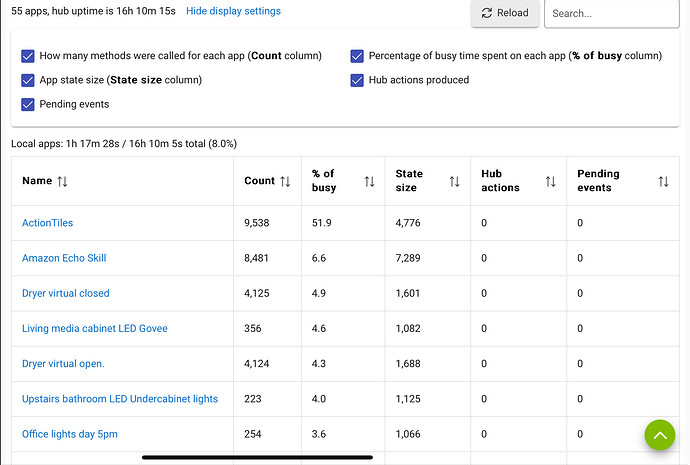Click the Reload button
The width and height of the screenshot is (690, 465).
pos(505,13)
